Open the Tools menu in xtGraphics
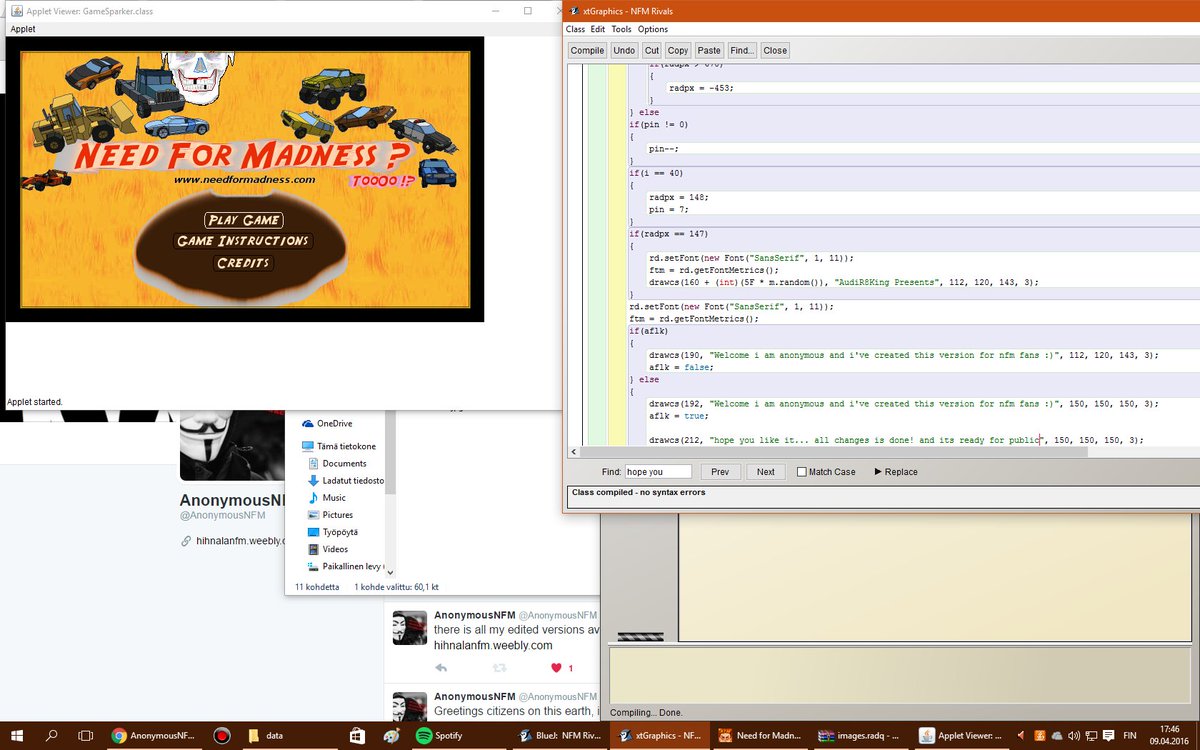This screenshot has width=1200, height=750. 621,30
